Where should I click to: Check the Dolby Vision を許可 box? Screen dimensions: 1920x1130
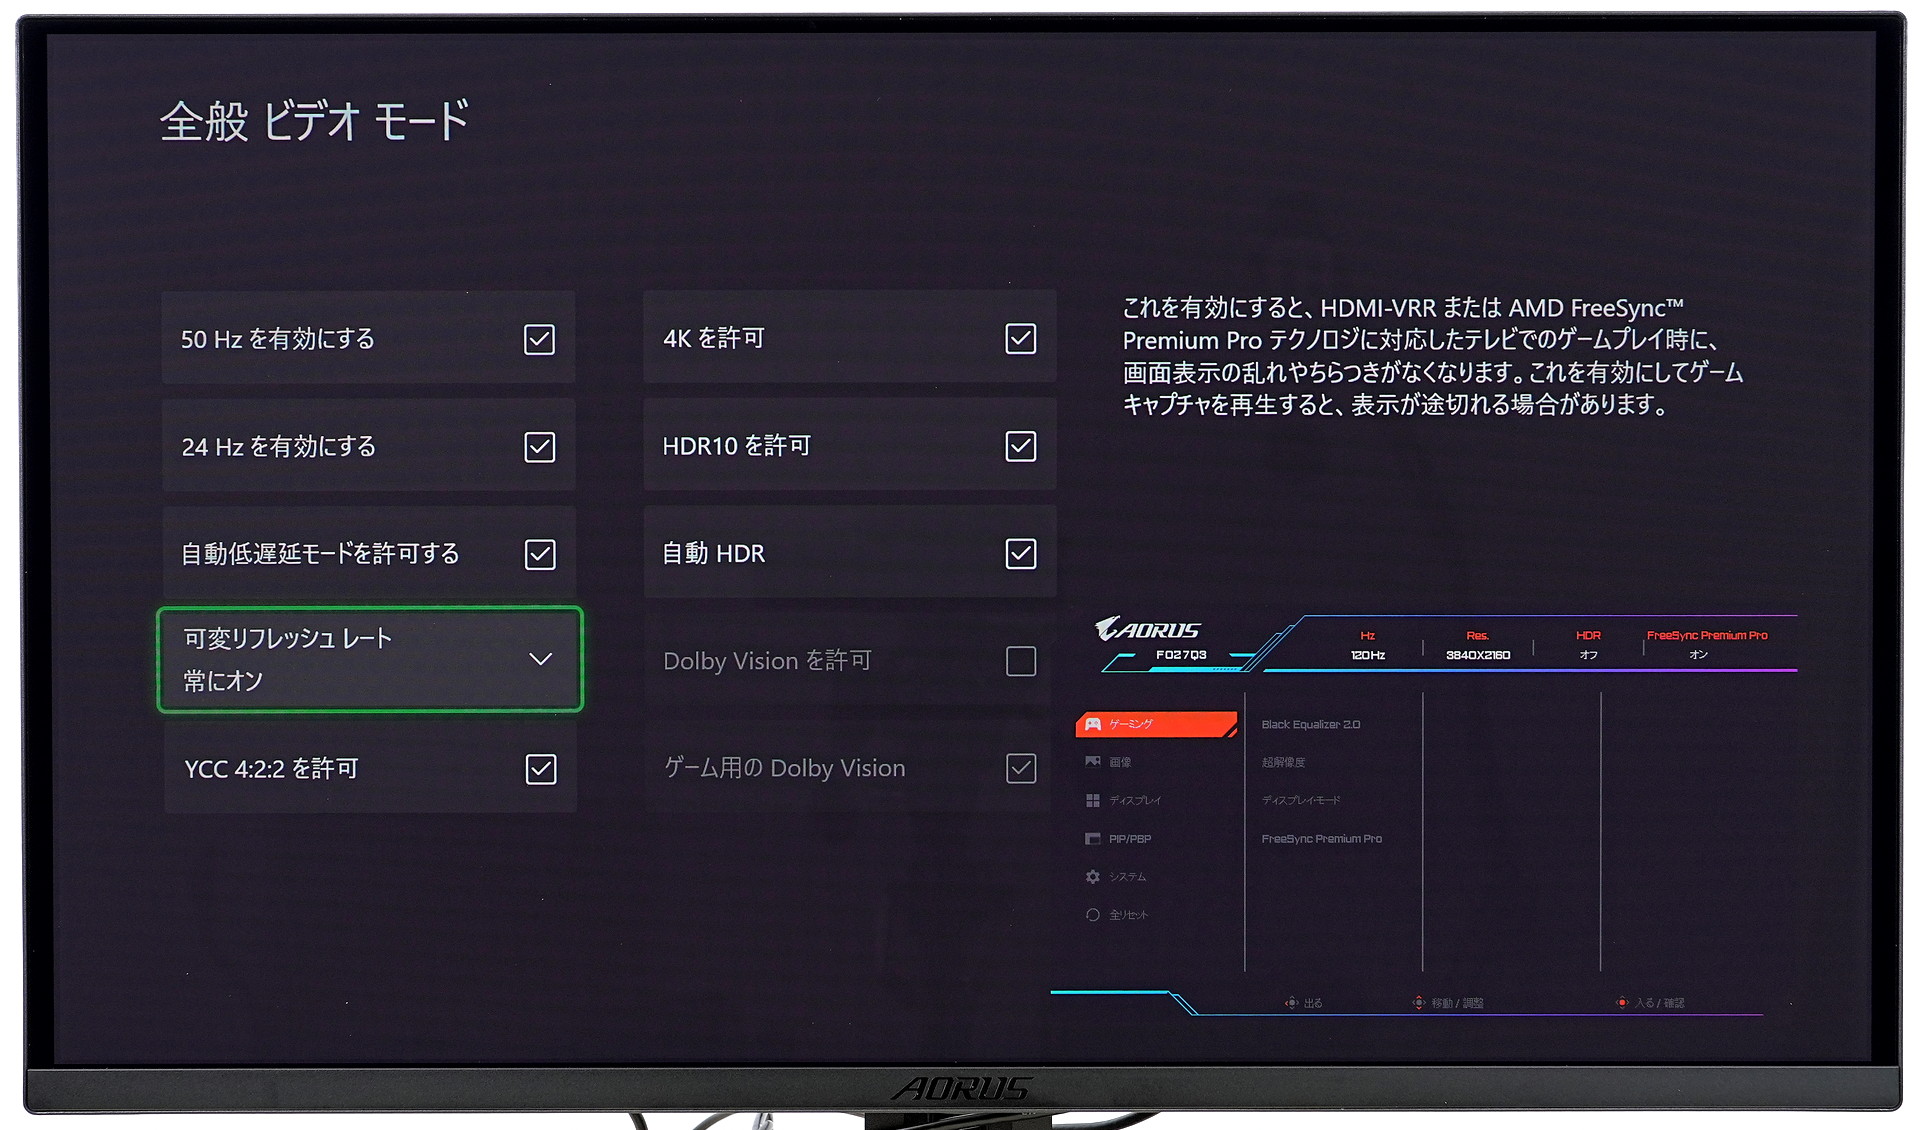(1020, 661)
